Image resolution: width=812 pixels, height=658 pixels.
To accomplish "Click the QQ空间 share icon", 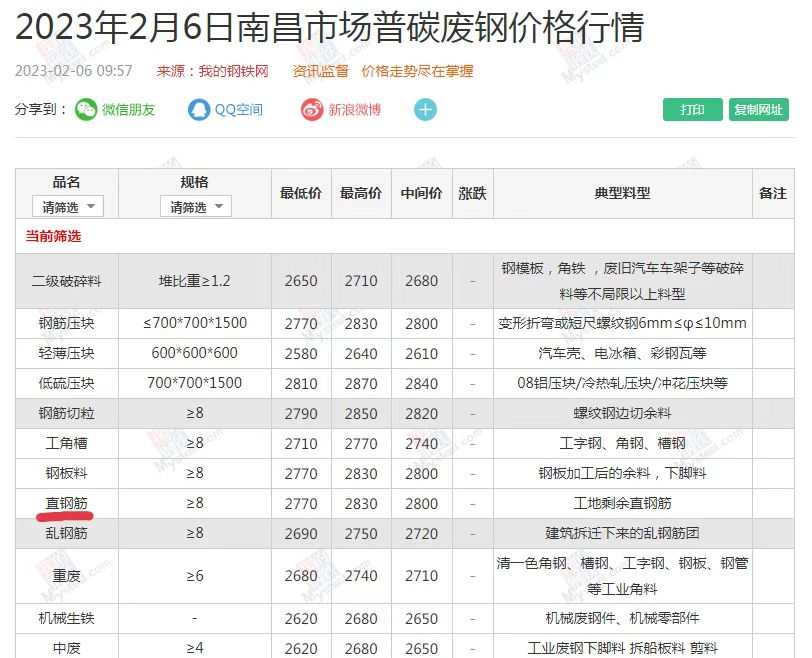I will [200, 110].
